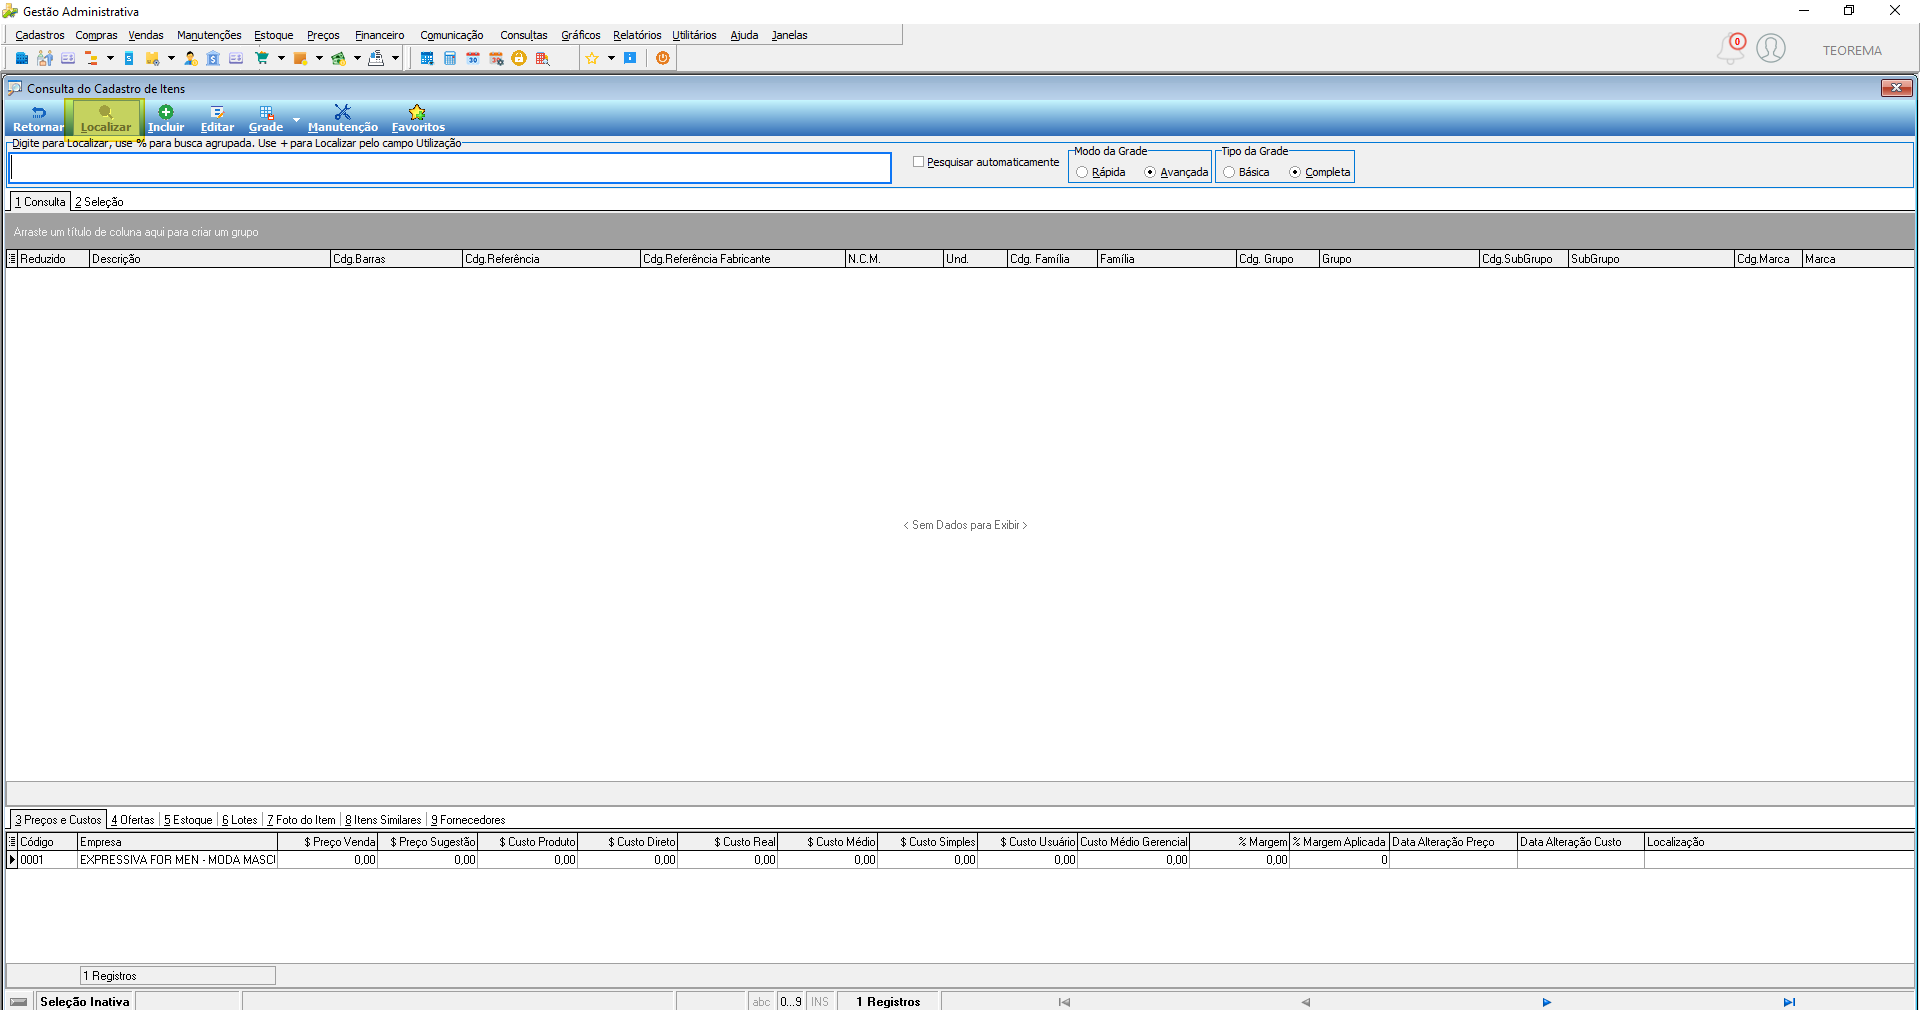Image resolution: width=1920 pixels, height=1010 pixels.
Task: Click the orange power icon
Action: [x=663, y=58]
